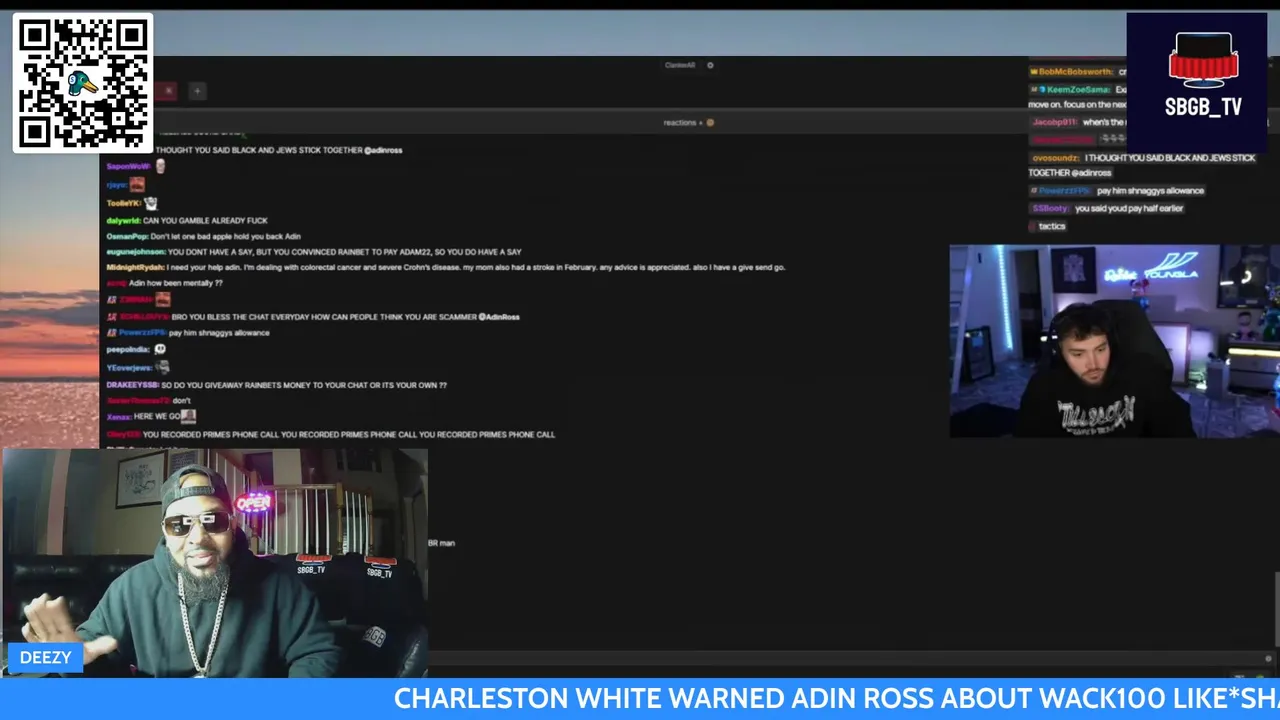Click the DEEZY host camera overlay

point(215,563)
